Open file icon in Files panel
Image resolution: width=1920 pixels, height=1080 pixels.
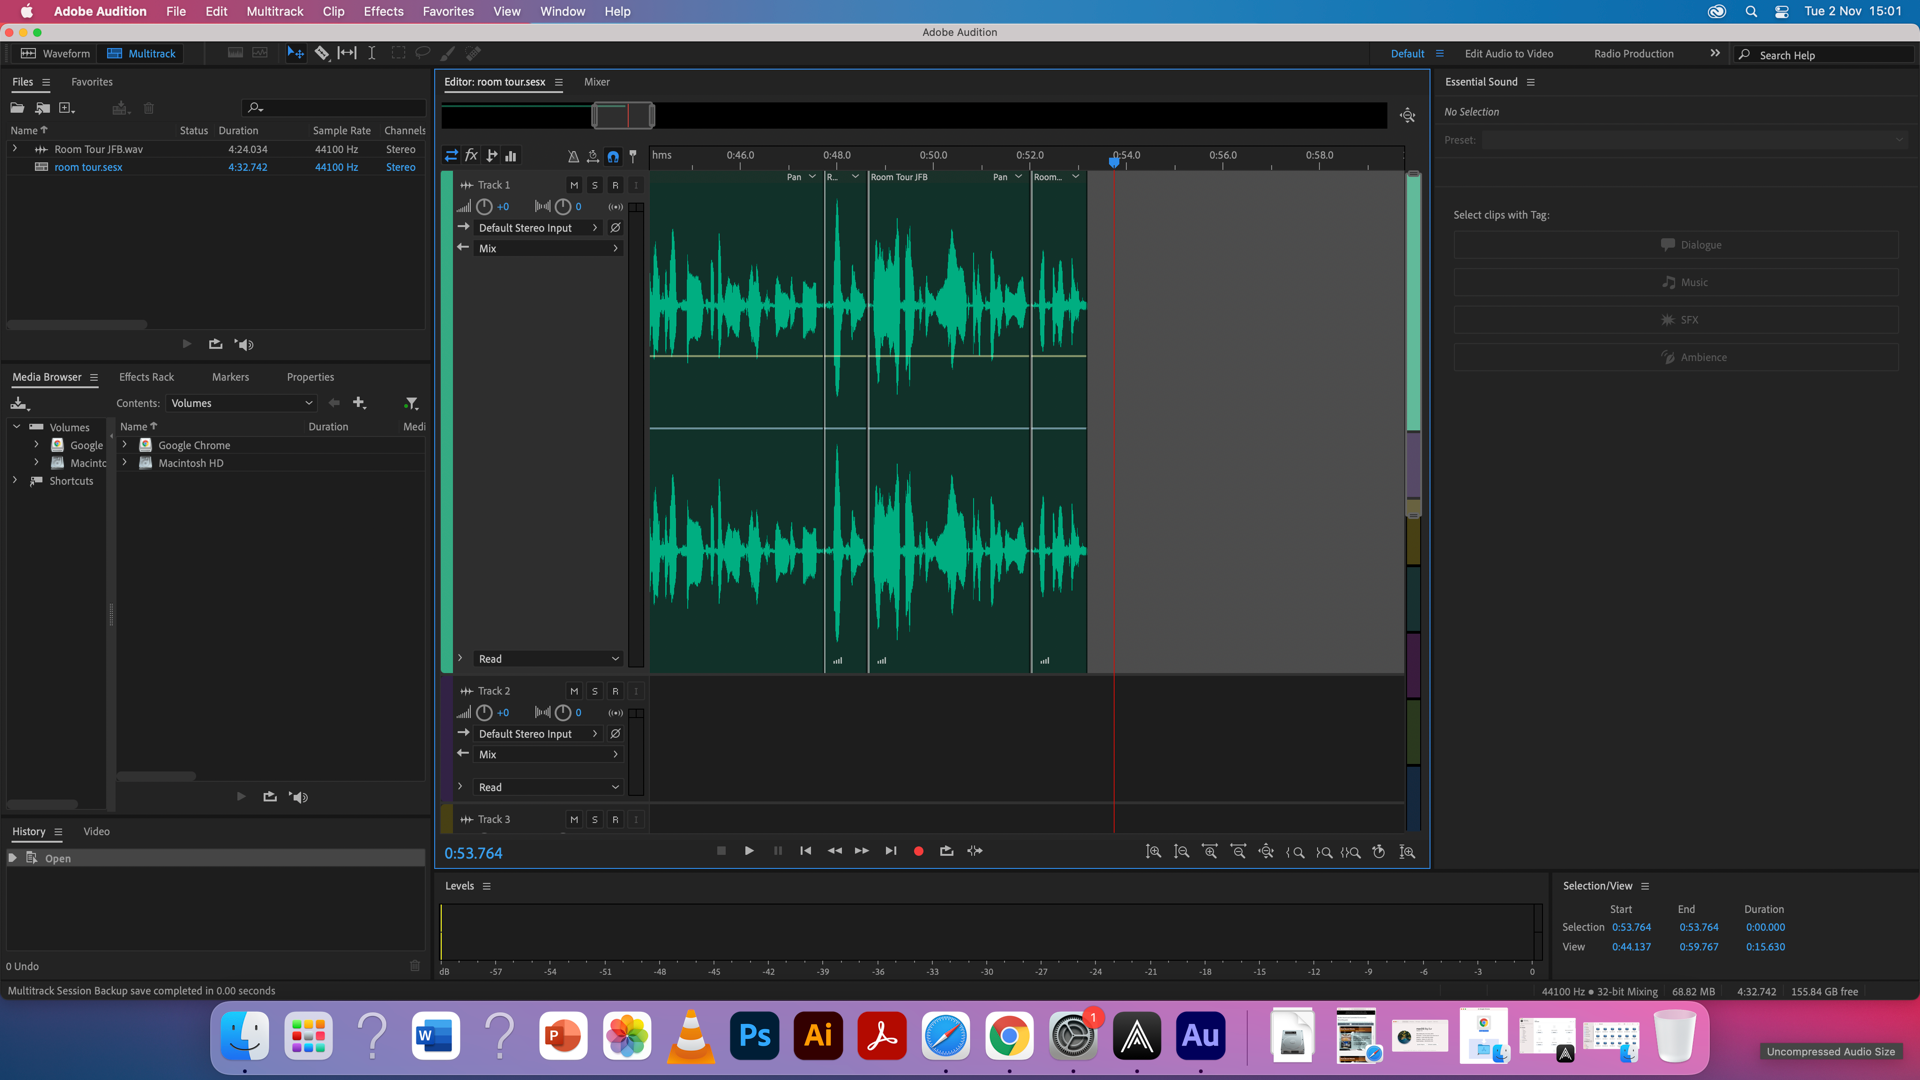(17, 108)
